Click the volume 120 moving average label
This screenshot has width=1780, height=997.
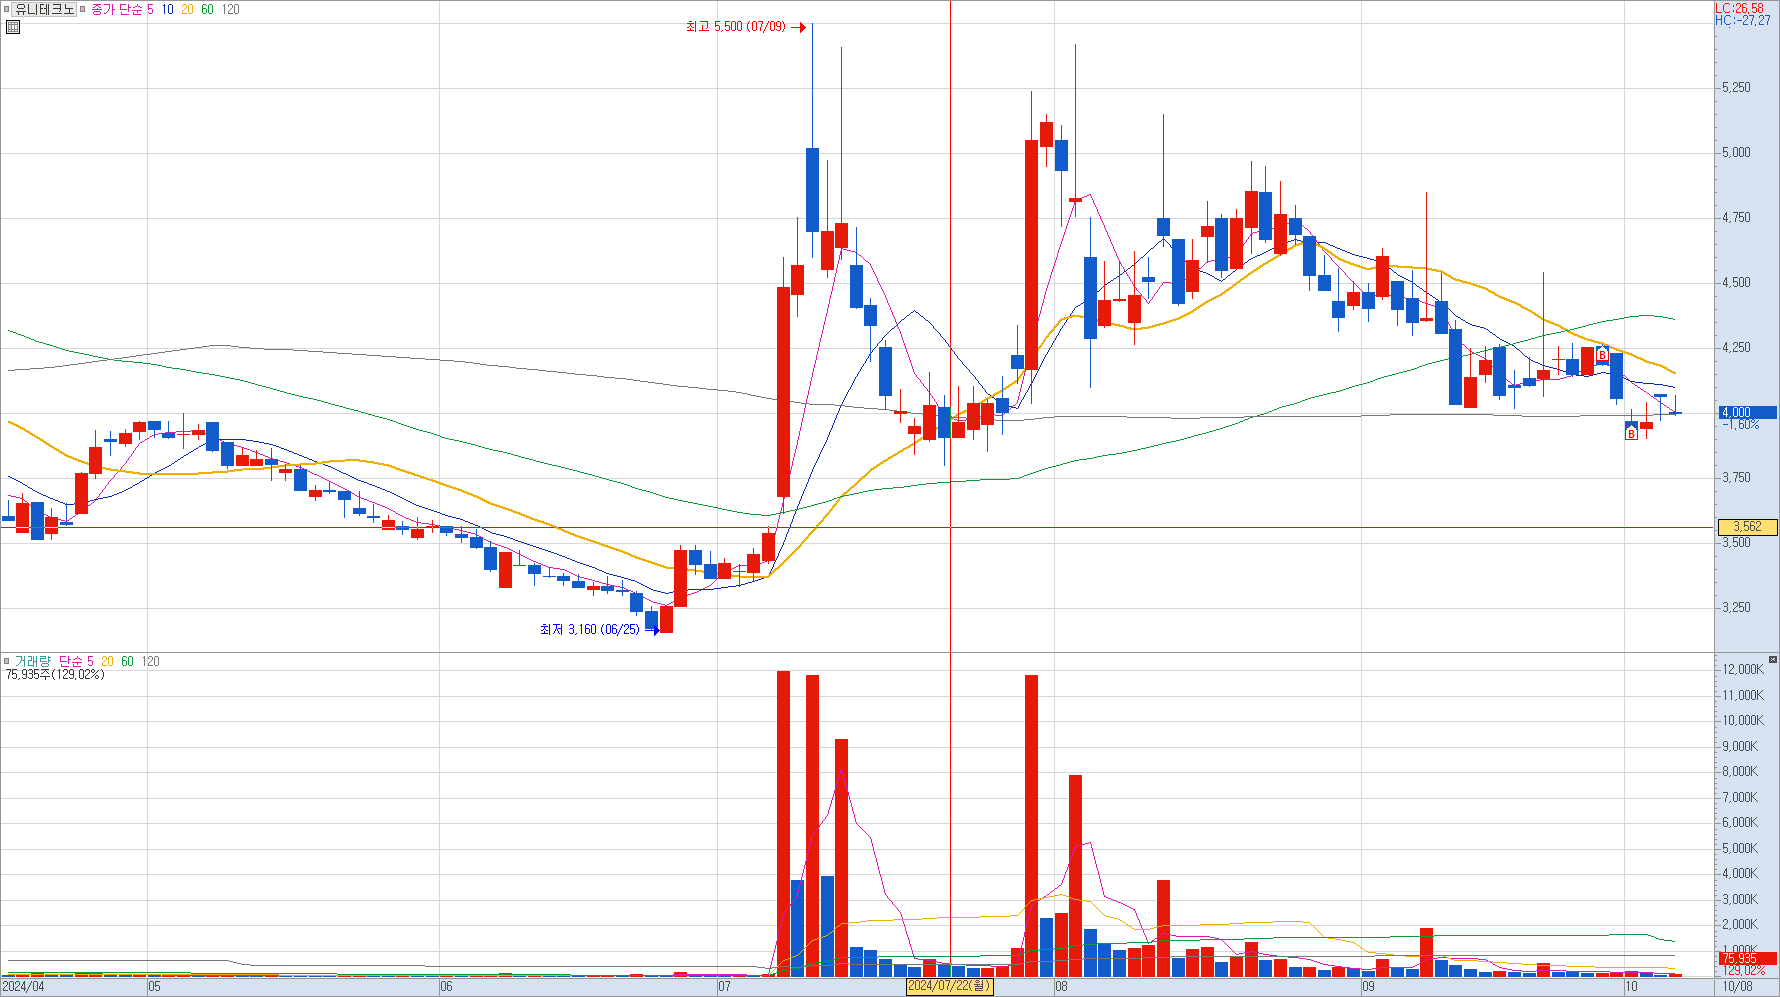click(150, 661)
